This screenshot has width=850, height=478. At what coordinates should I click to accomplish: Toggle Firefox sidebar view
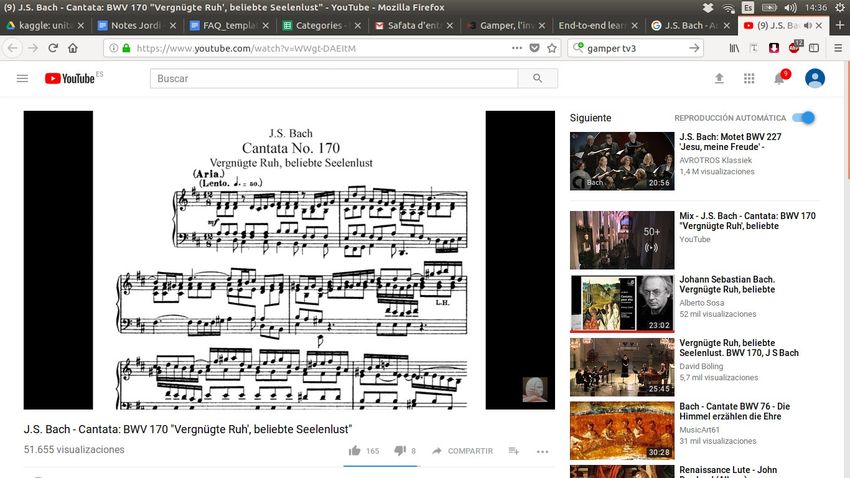pos(814,48)
